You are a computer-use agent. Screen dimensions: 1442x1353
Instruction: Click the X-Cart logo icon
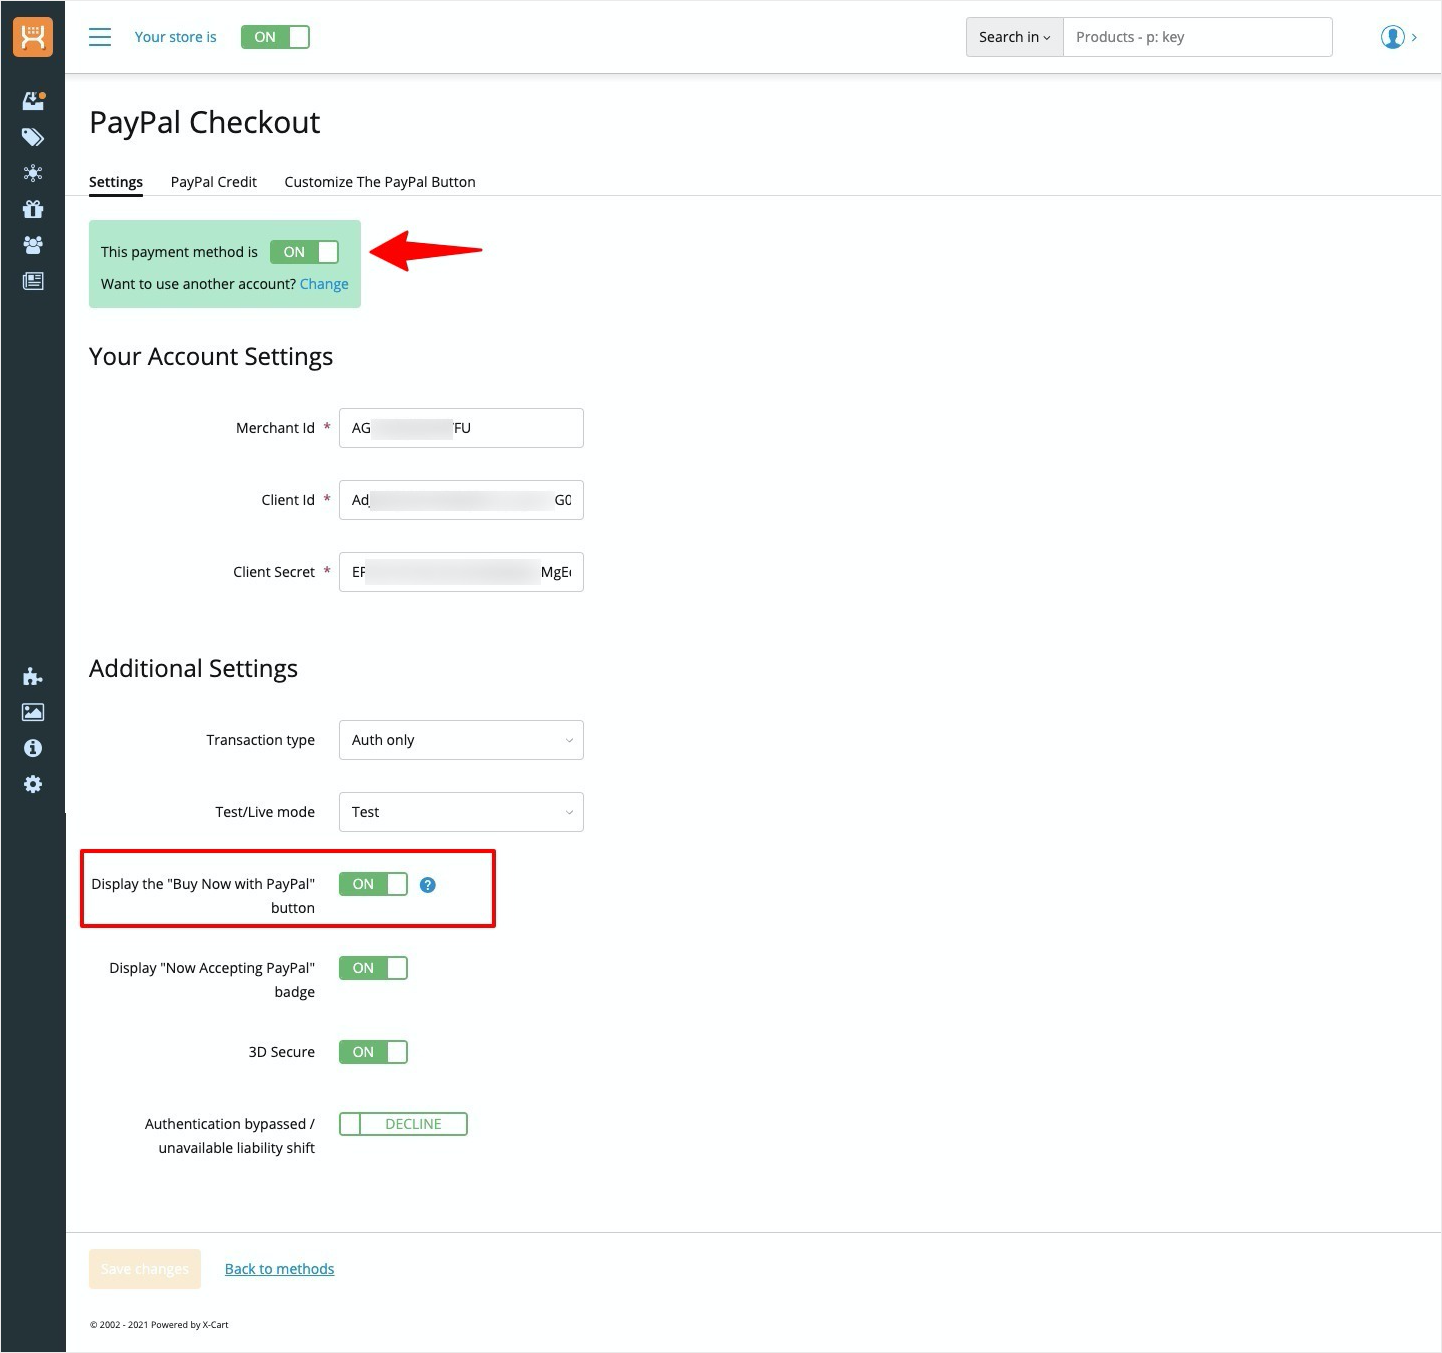point(33,37)
